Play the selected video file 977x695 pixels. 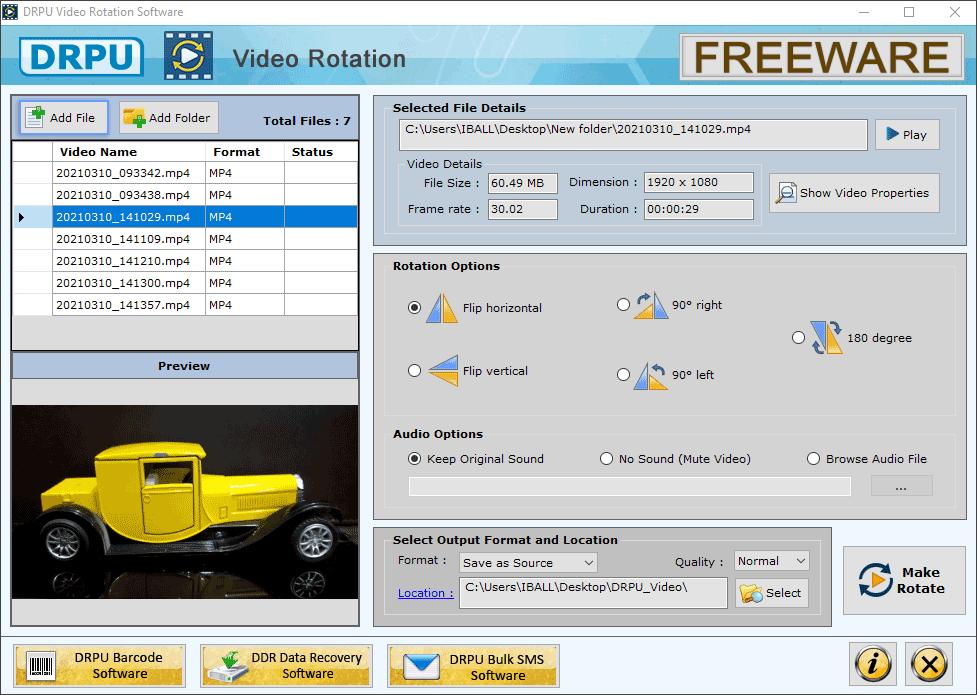tap(907, 135)
